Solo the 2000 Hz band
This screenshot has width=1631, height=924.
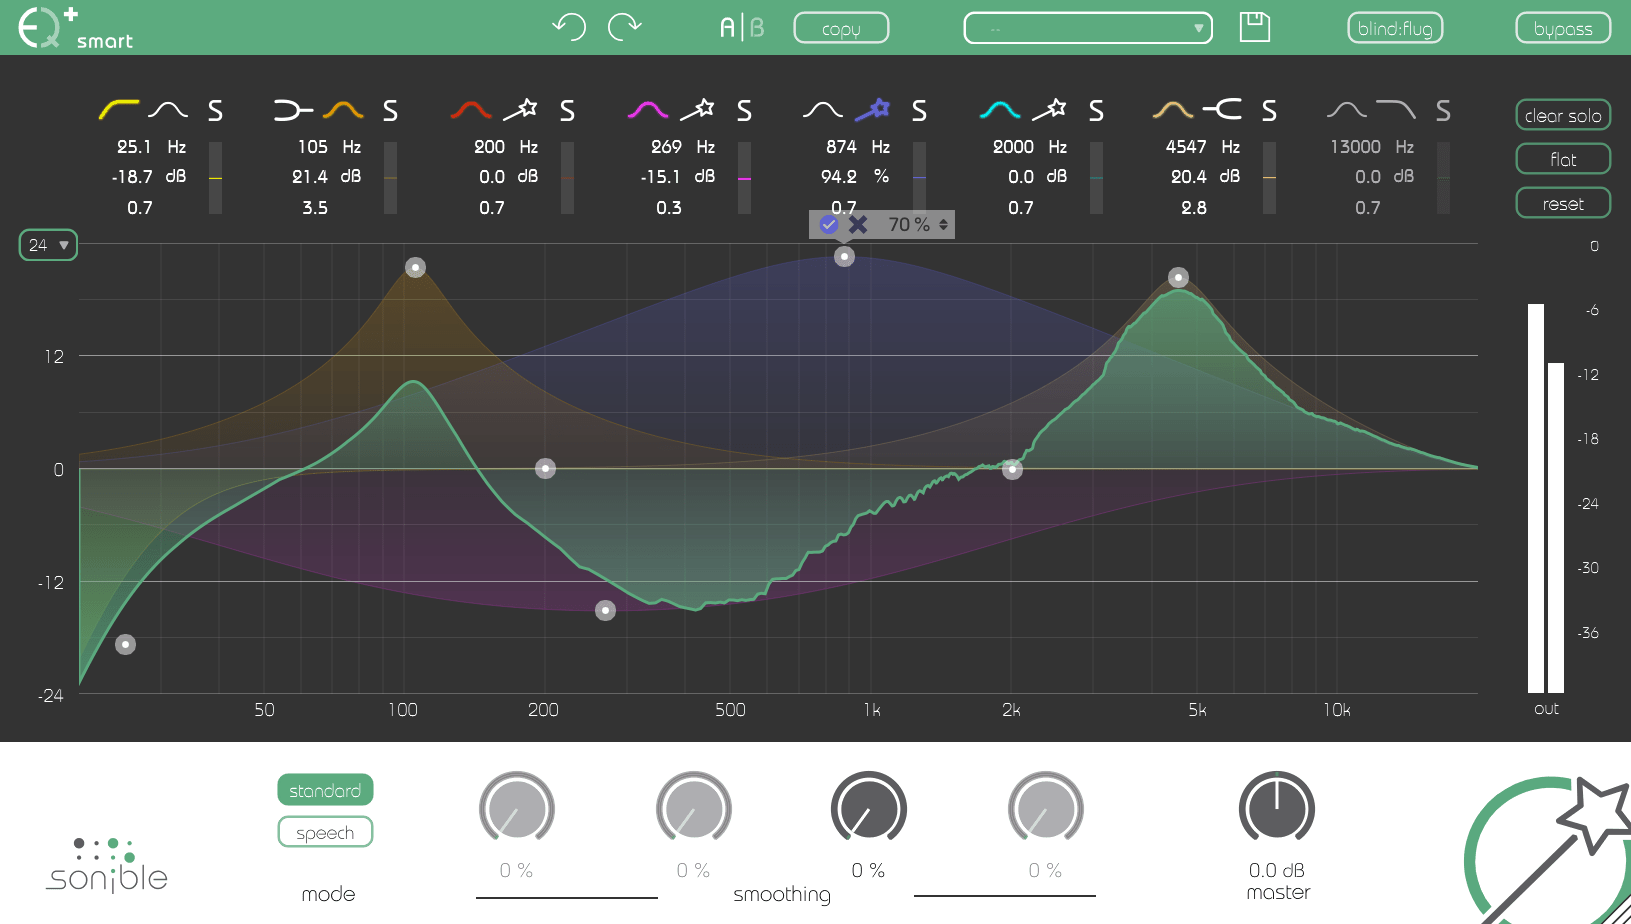coord(1096,110)
